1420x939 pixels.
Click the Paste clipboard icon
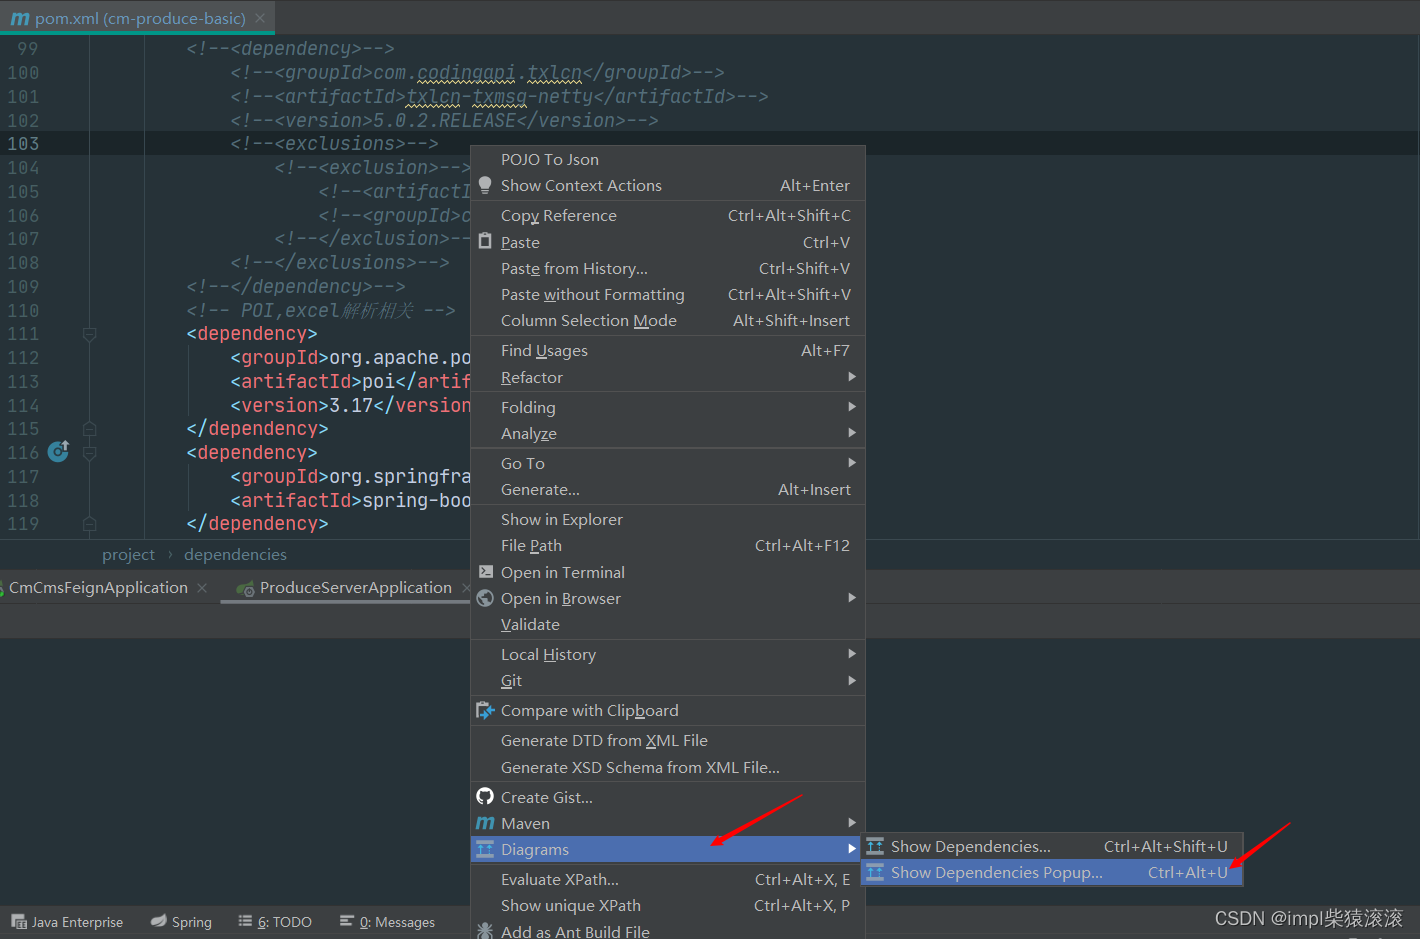485,241
